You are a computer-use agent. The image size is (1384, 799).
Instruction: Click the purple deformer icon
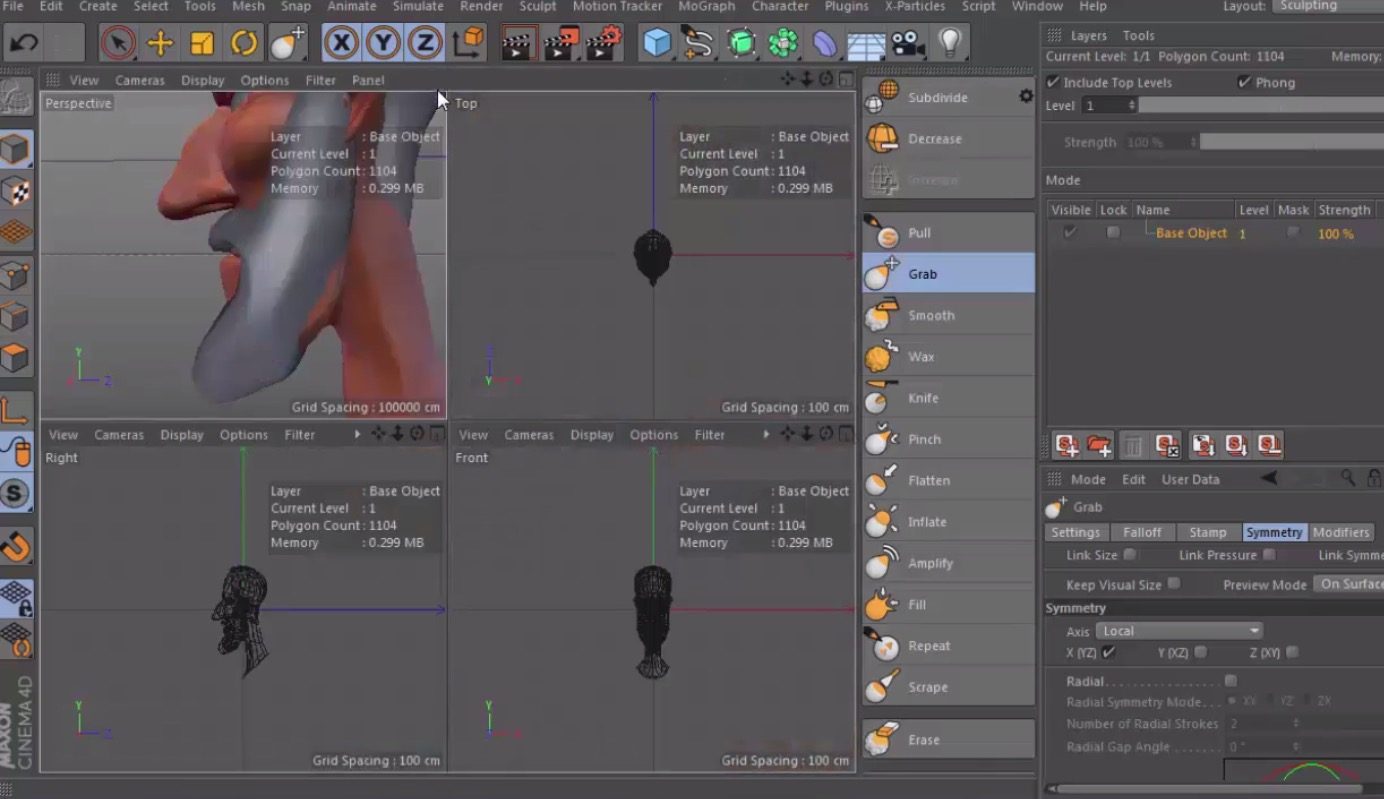[x=824, y=43]
